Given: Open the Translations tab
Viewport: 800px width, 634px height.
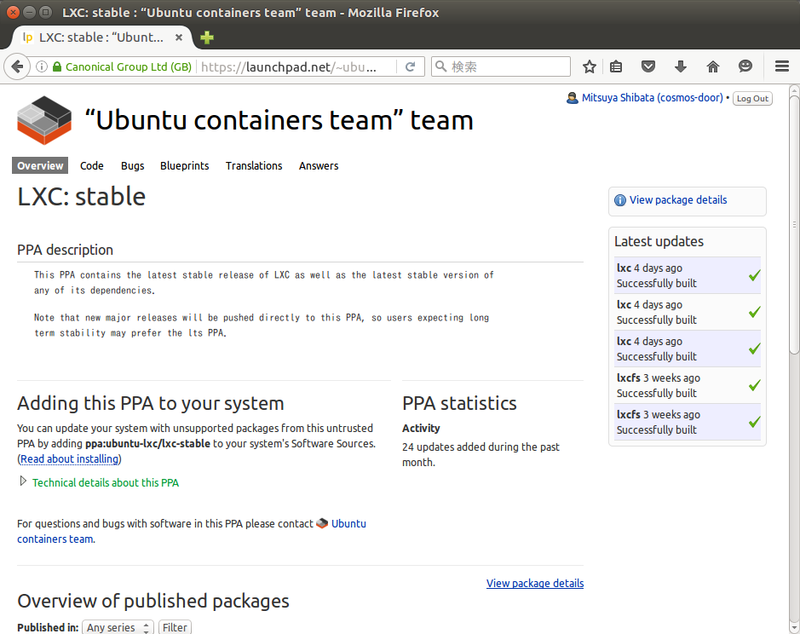Looking at the screenshot, I should (x=254, y=166).
